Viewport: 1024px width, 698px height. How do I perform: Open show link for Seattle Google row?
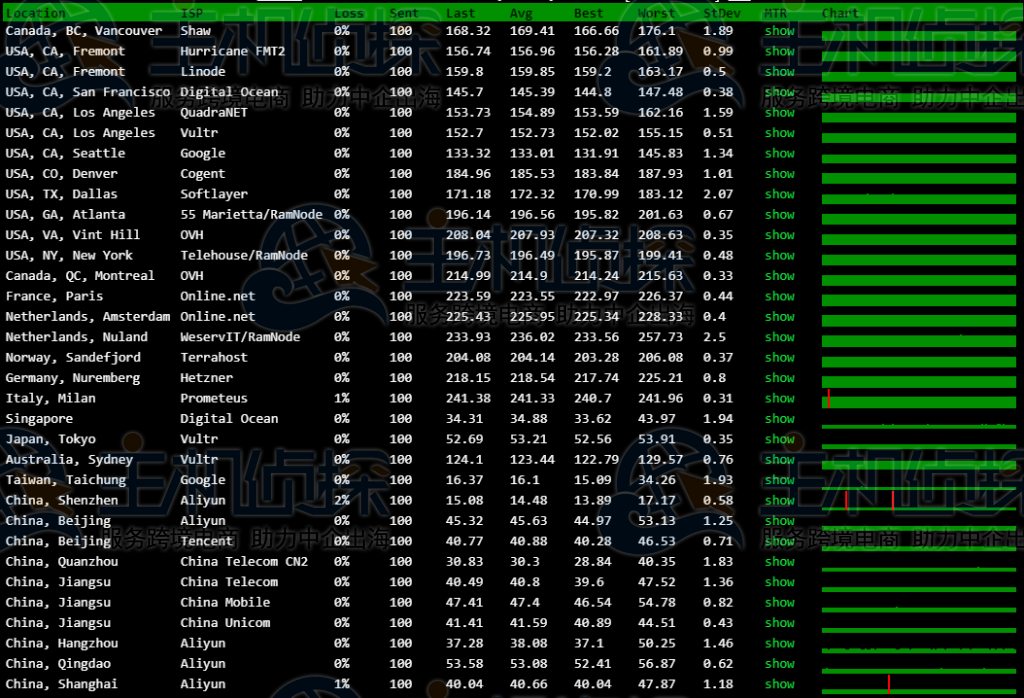pyautogui.click(x=780, y=153)
